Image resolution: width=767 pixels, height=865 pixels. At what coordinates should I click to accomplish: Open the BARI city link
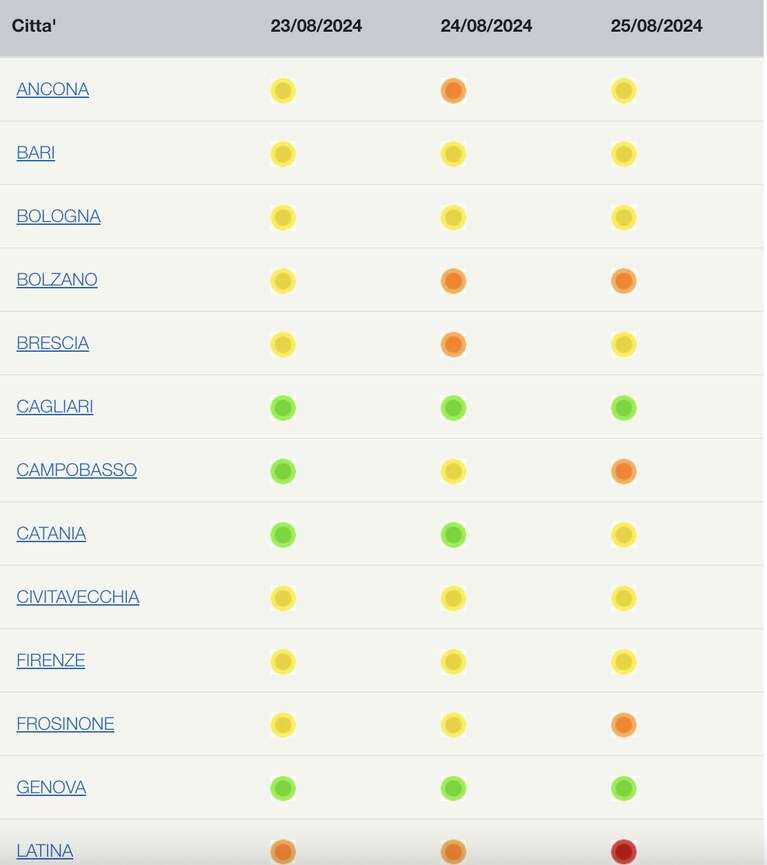click(36, 153)
